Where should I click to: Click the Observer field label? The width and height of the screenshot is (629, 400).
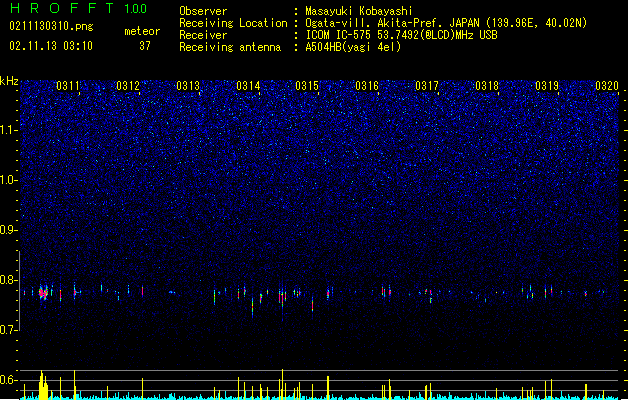pyautogui.click(x=203, y=11)
